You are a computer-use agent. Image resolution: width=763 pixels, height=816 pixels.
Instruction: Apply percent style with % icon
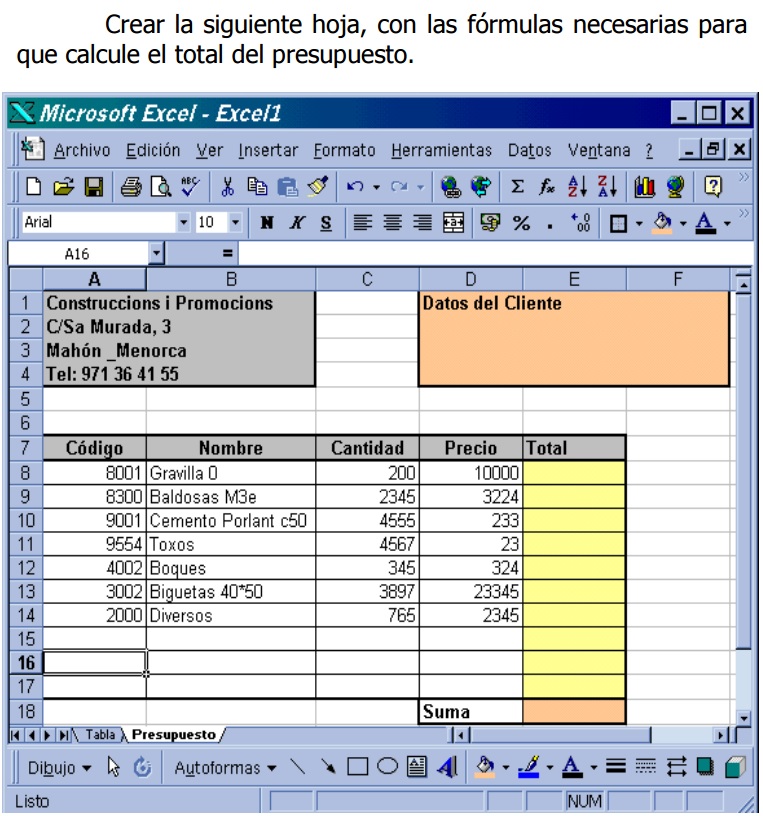tap(521, 223)
